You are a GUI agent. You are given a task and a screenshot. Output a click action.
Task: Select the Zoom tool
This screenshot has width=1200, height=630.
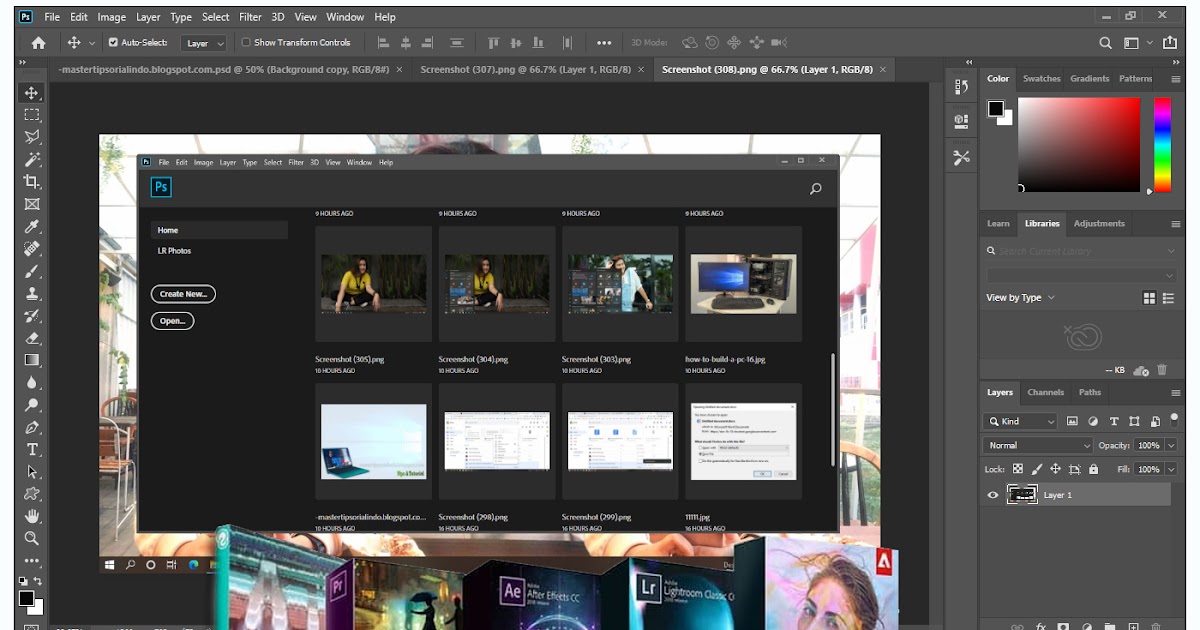32,538
